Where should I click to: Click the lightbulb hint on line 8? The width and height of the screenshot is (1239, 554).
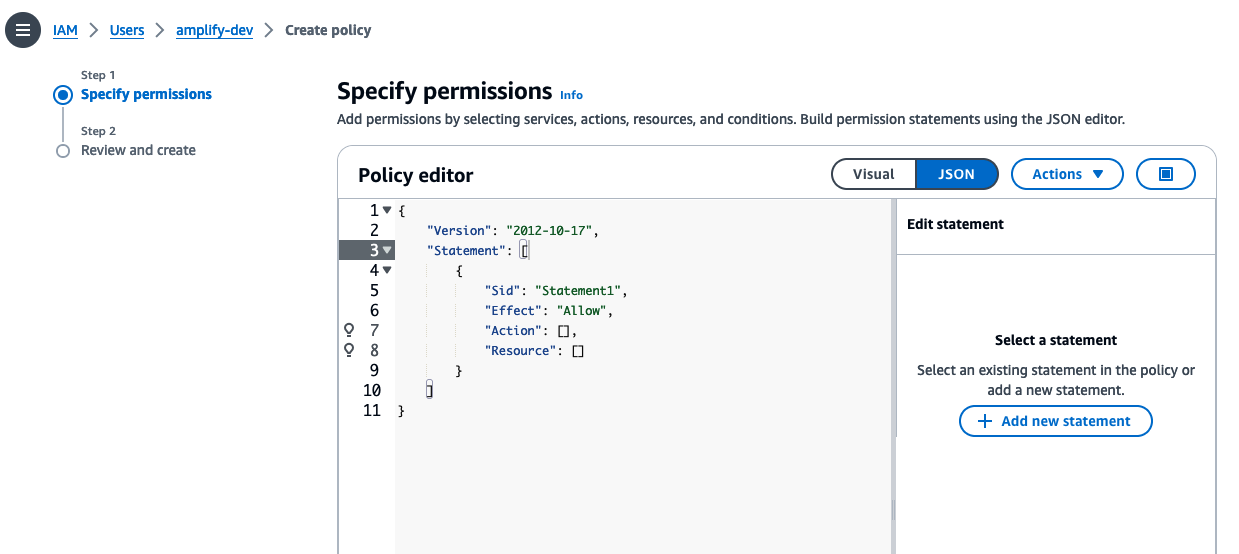349,350
